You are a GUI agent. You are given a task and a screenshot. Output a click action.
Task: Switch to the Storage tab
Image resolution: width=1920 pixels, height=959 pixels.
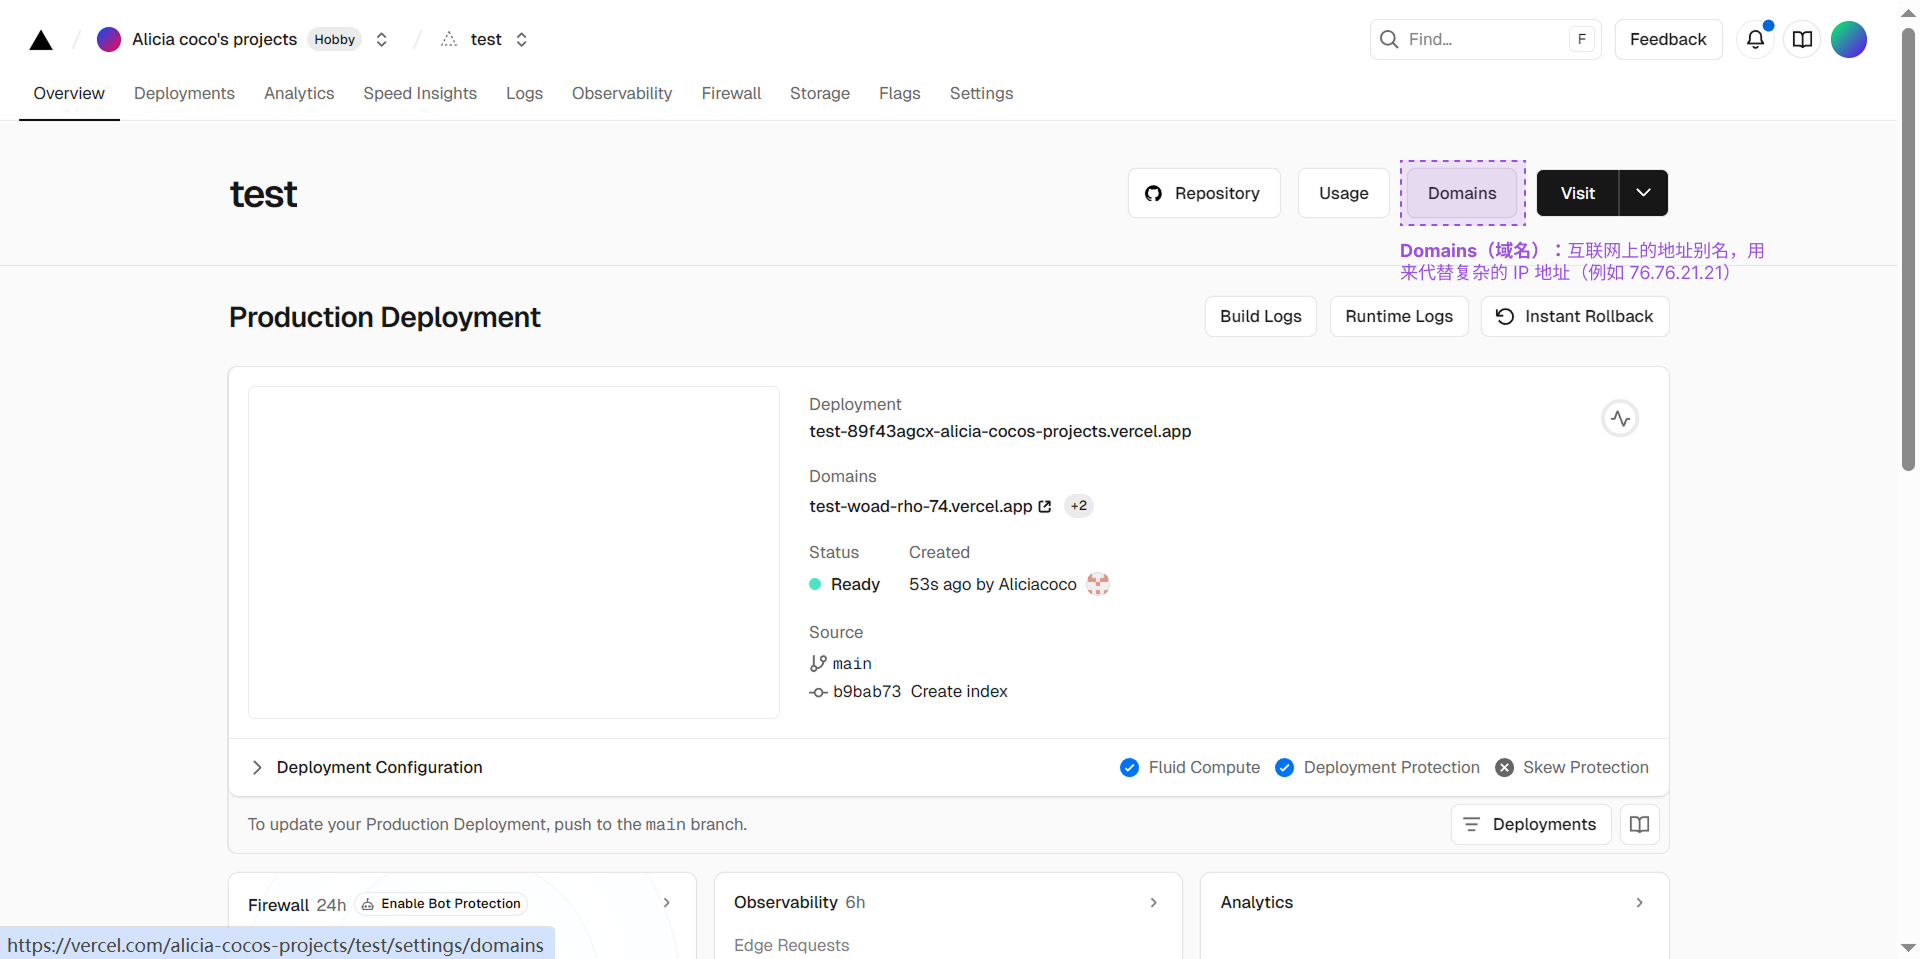[820, 93]
